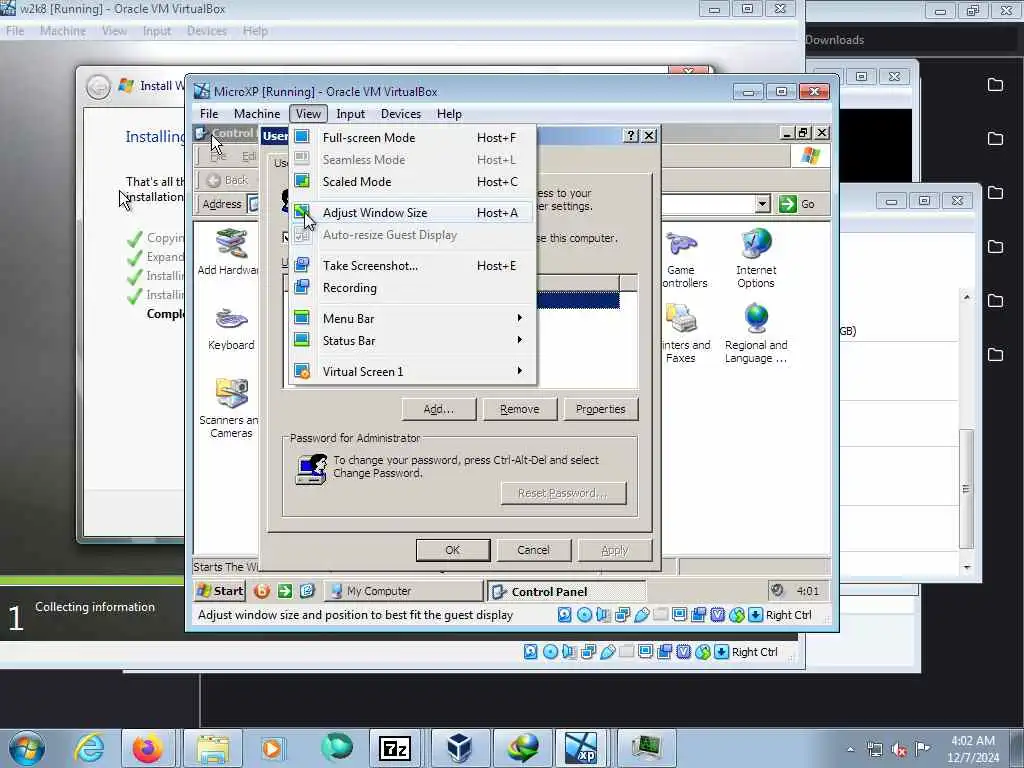Click the VirtualBox cube taskbar icon
The height and width of the screenshot is (768, 1024).
click(x=459, y=748)
